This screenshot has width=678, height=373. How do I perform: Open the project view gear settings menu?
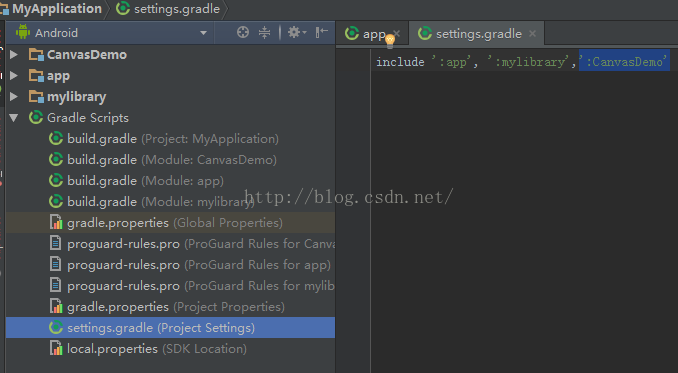point(297,32)
